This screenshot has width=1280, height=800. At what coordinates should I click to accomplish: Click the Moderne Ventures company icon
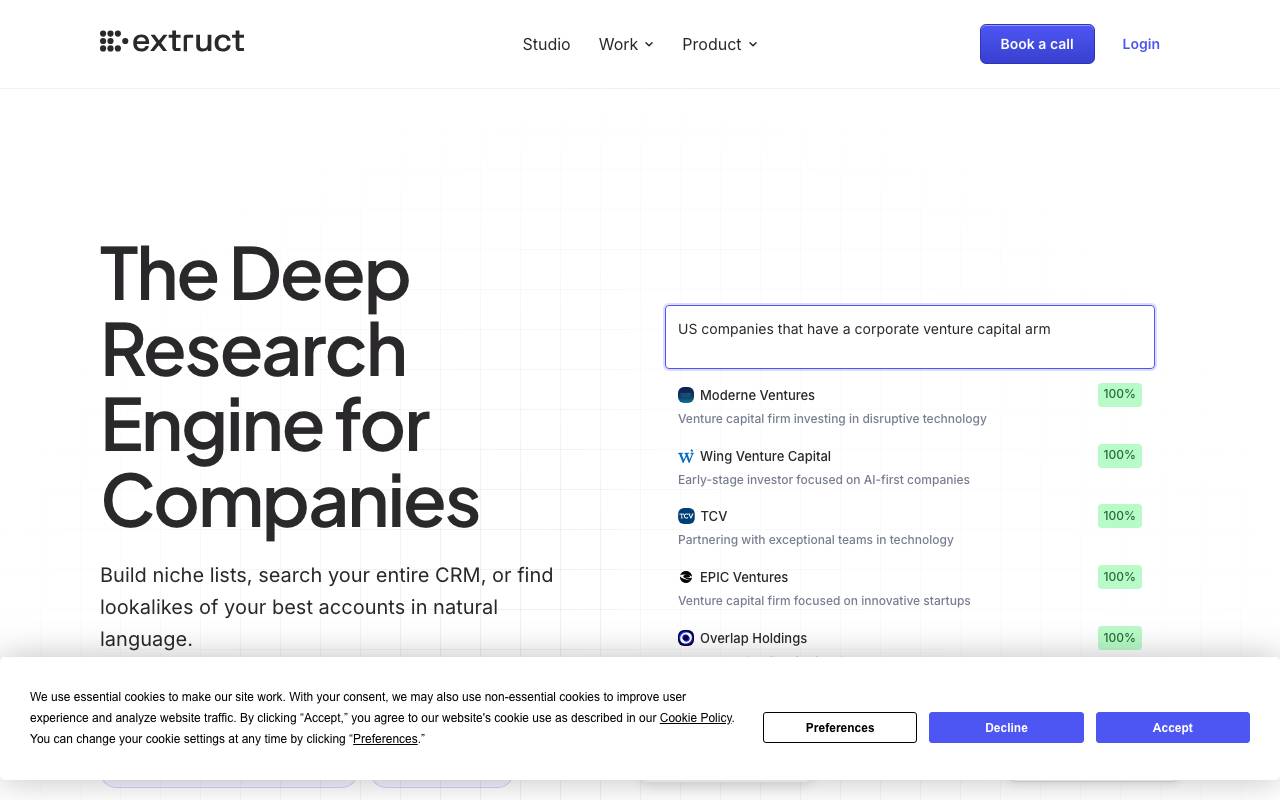click(x=686, y=395)
